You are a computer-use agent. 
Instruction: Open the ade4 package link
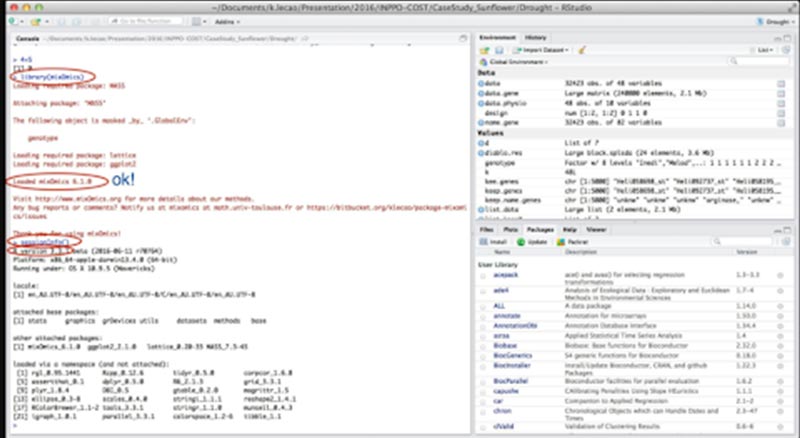click(501, 290)
